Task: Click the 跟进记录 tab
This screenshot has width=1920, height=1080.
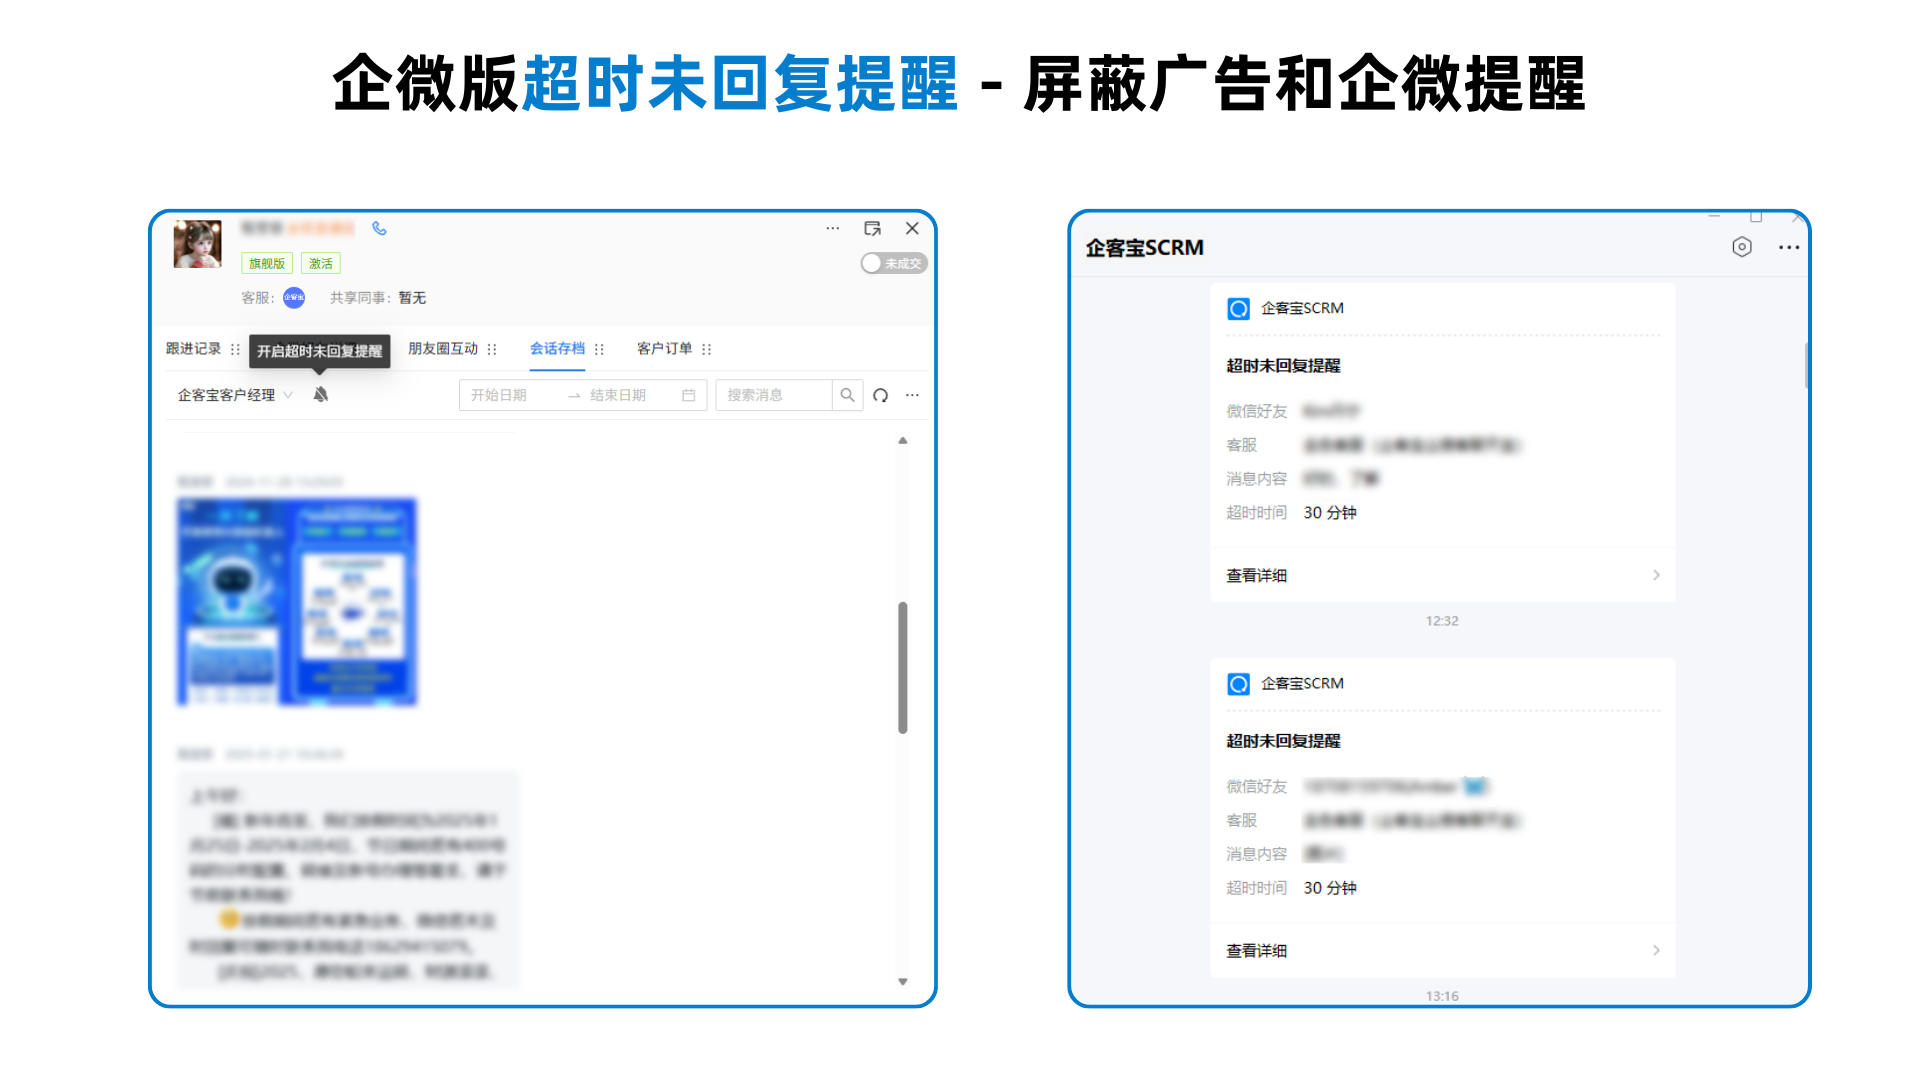Action: [x=193, y=348]
